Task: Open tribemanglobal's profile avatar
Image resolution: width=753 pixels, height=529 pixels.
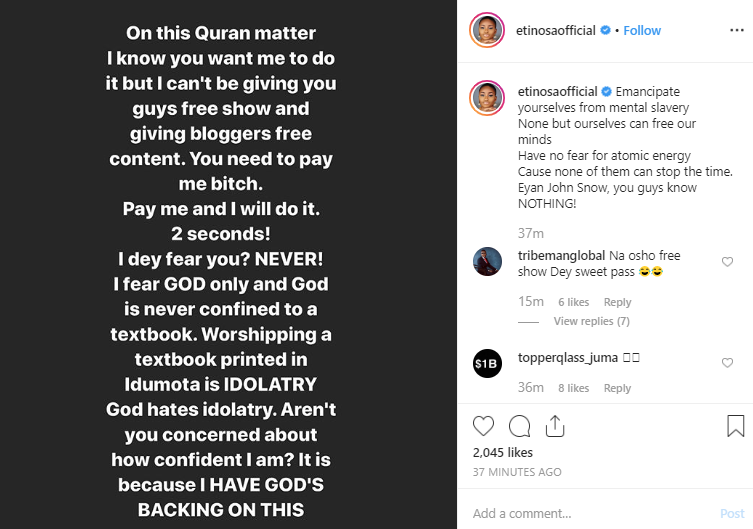Action: coord(487,262)
